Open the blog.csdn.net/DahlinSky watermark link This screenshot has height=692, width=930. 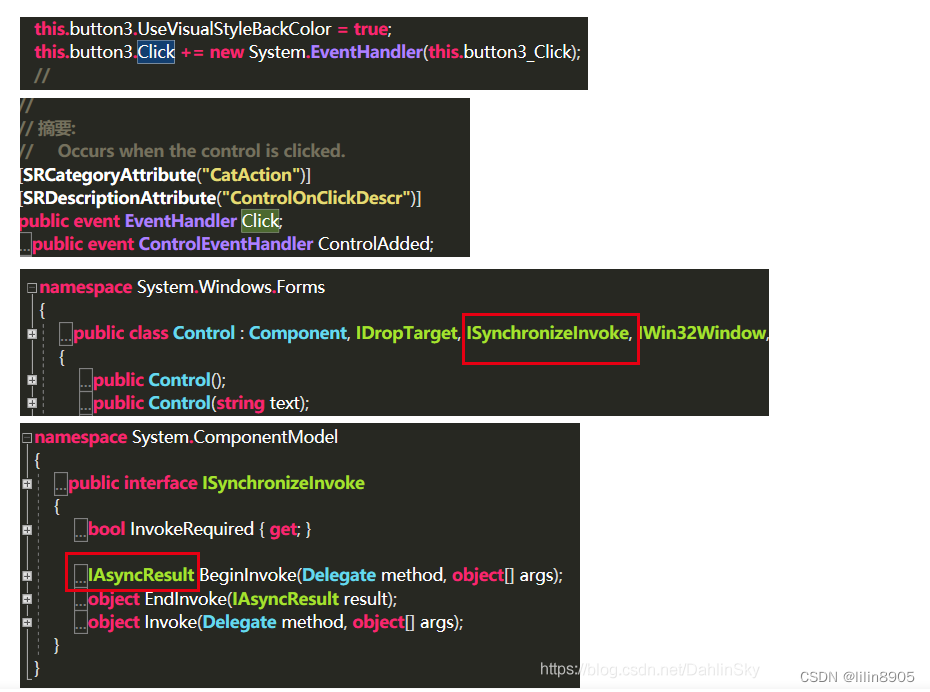coord(649,668)
